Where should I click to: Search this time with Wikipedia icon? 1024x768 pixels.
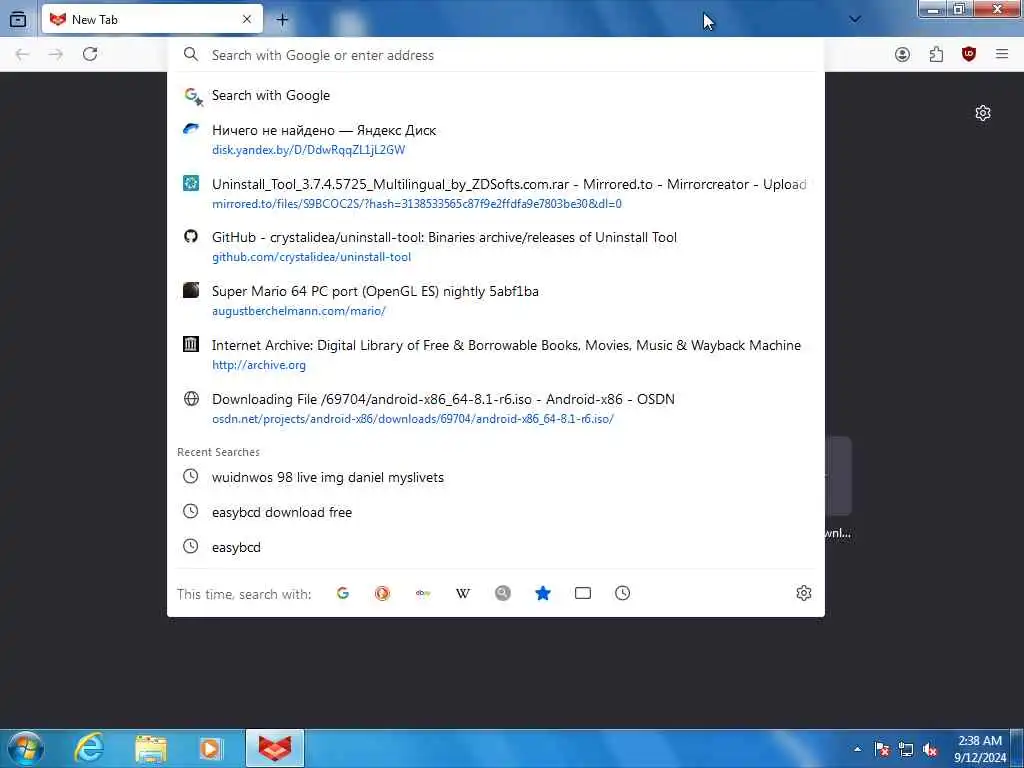tap(463, 593)
